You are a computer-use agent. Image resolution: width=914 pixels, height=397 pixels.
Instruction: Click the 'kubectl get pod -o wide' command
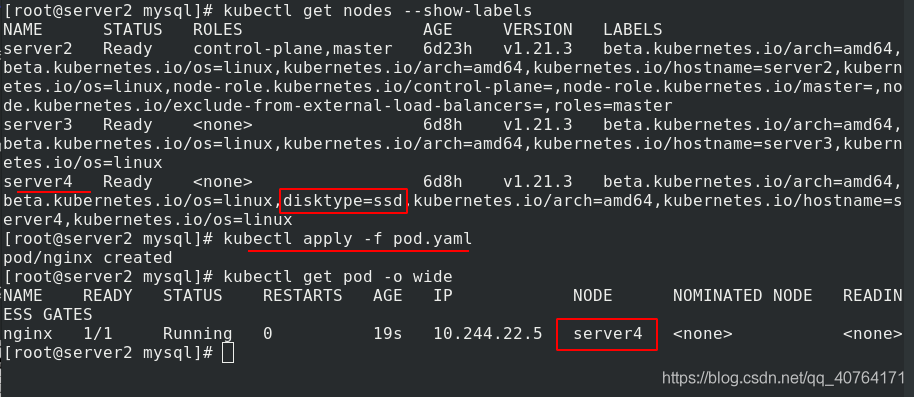pyautogui.click(x=338, y=277)
